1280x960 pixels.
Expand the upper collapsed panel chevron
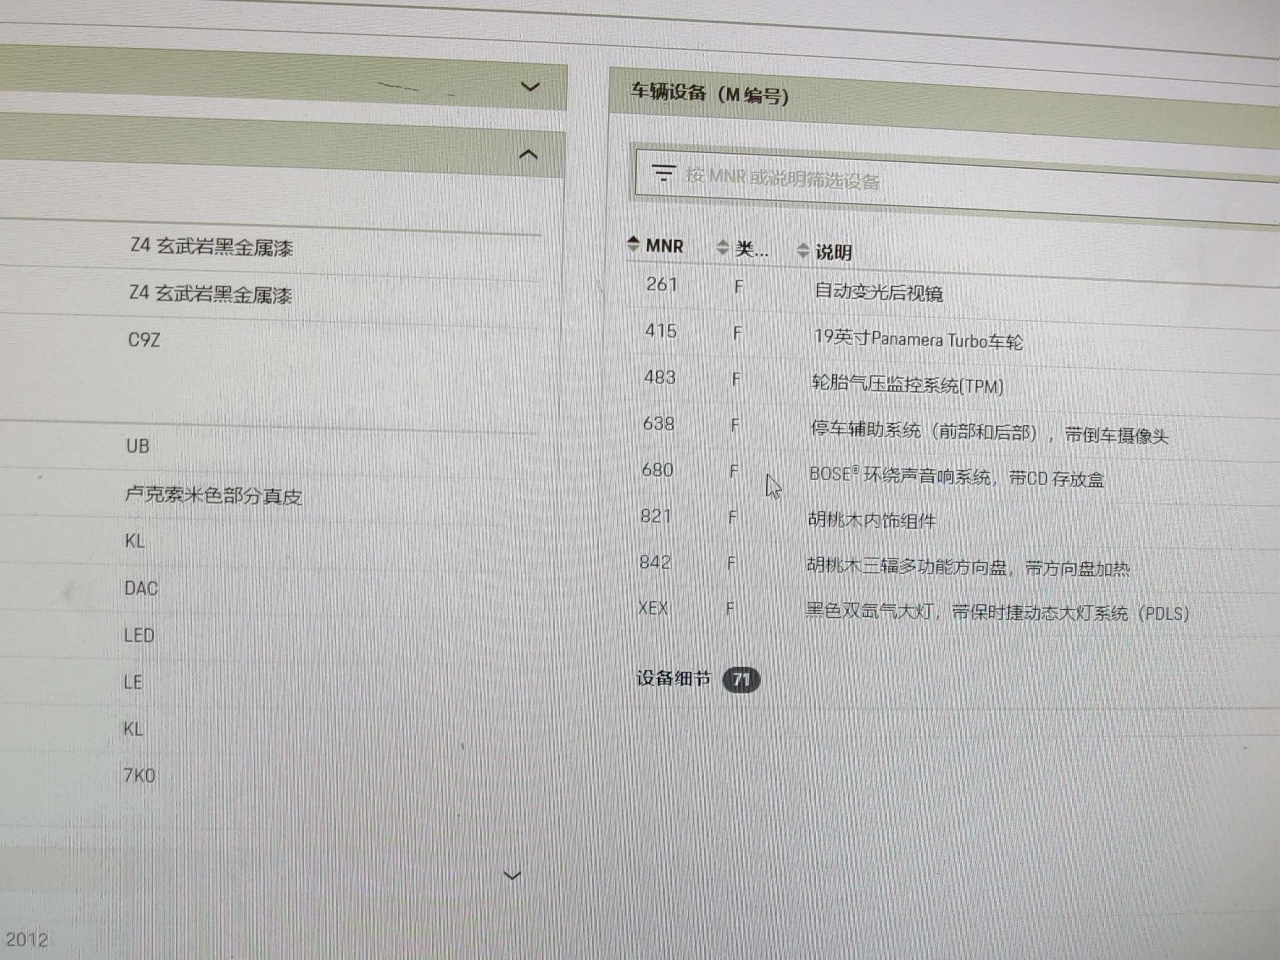click(x=530, y=87)
